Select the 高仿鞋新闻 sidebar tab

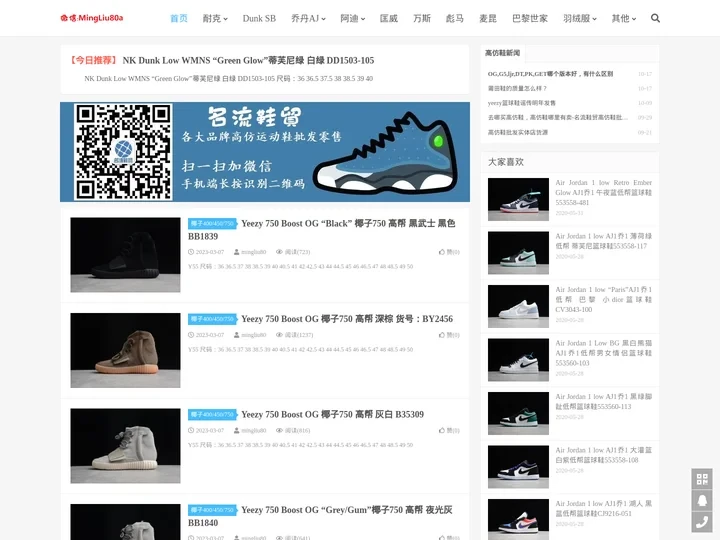click(502, 53)
